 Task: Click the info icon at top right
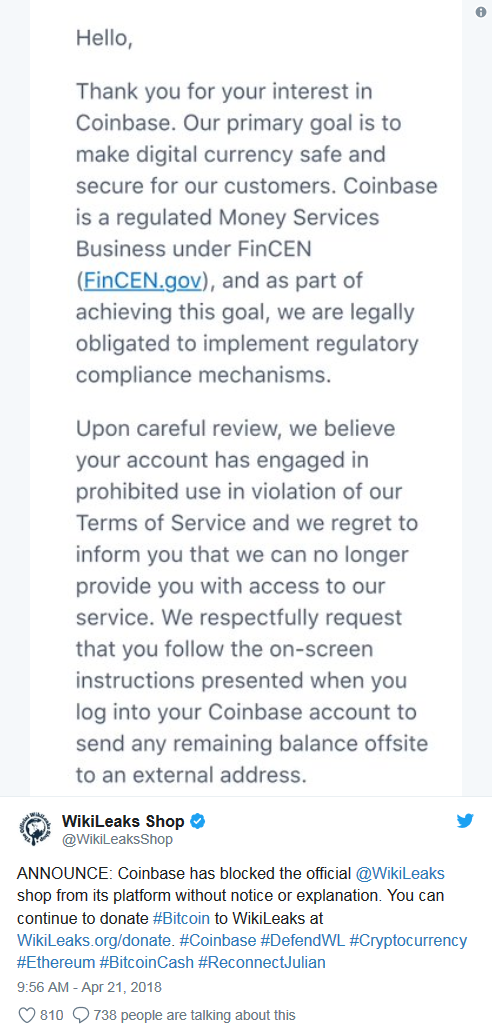pyautogui.click(x=481, y=13)
